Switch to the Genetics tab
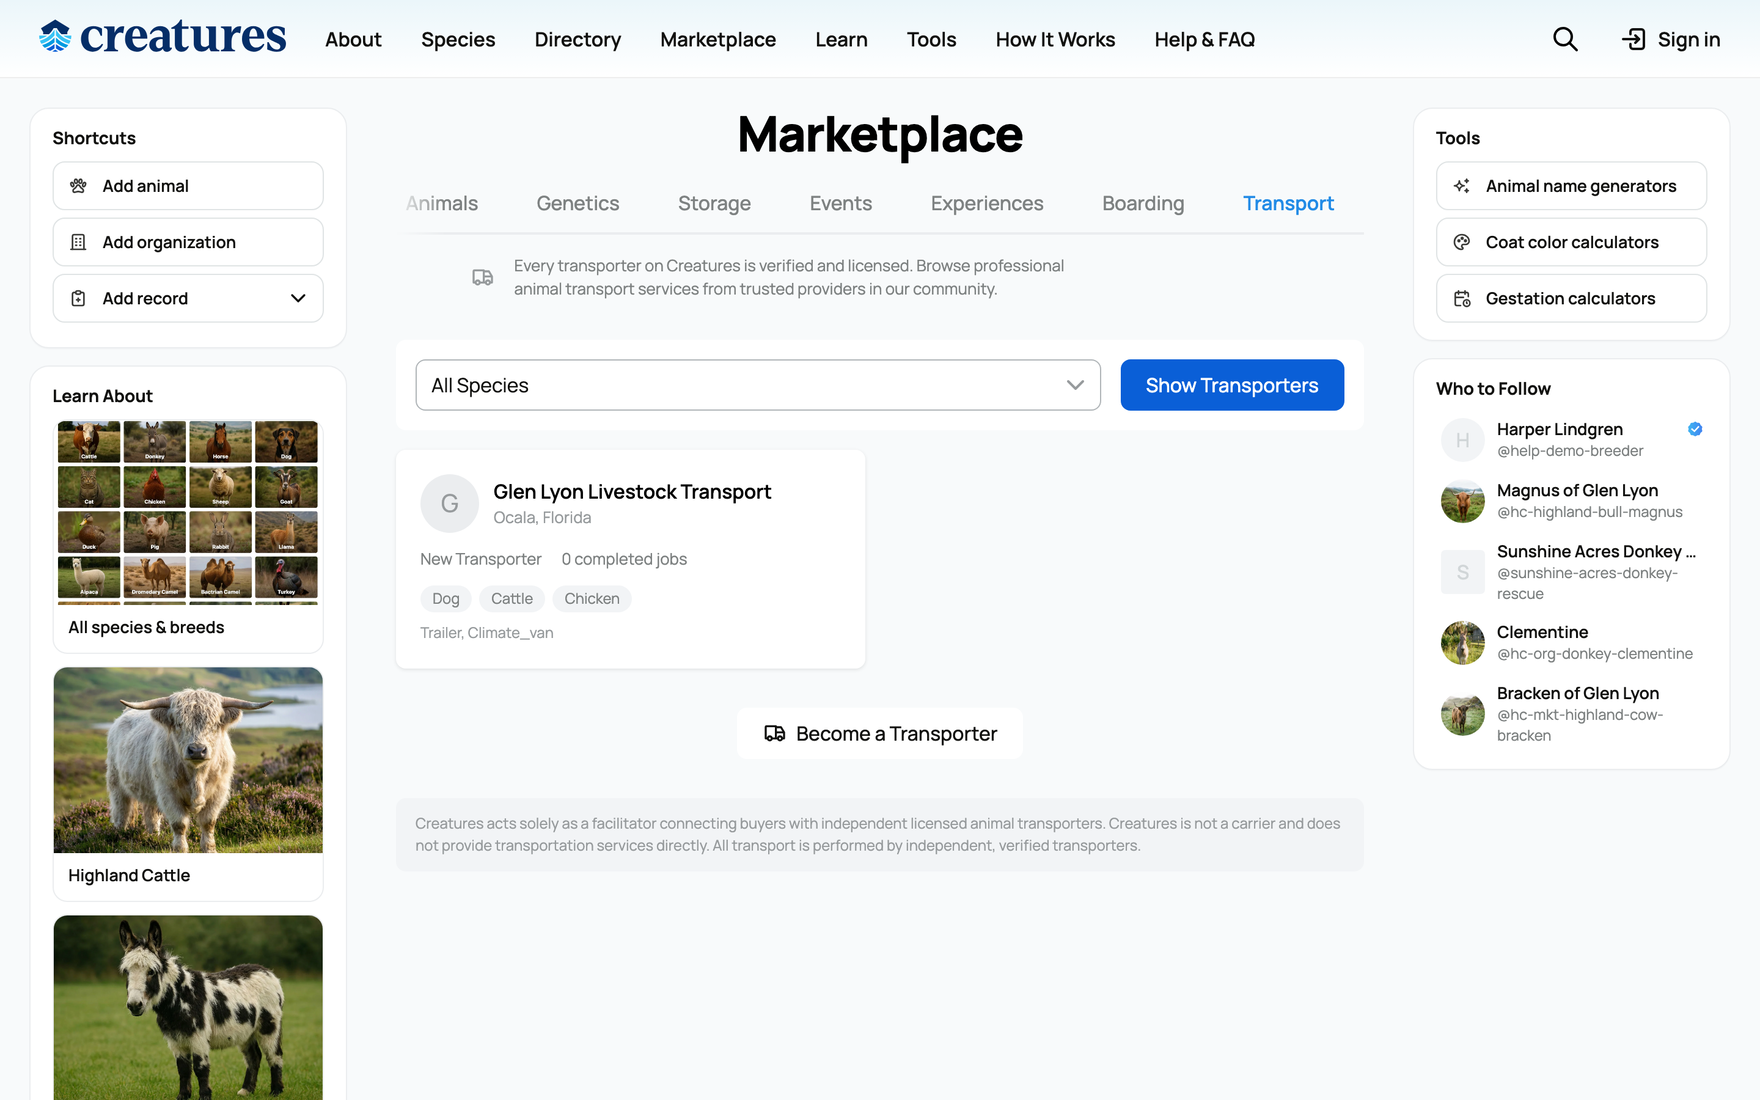This screenshot has height=1100, width=1760. click(x=578, y=203)
